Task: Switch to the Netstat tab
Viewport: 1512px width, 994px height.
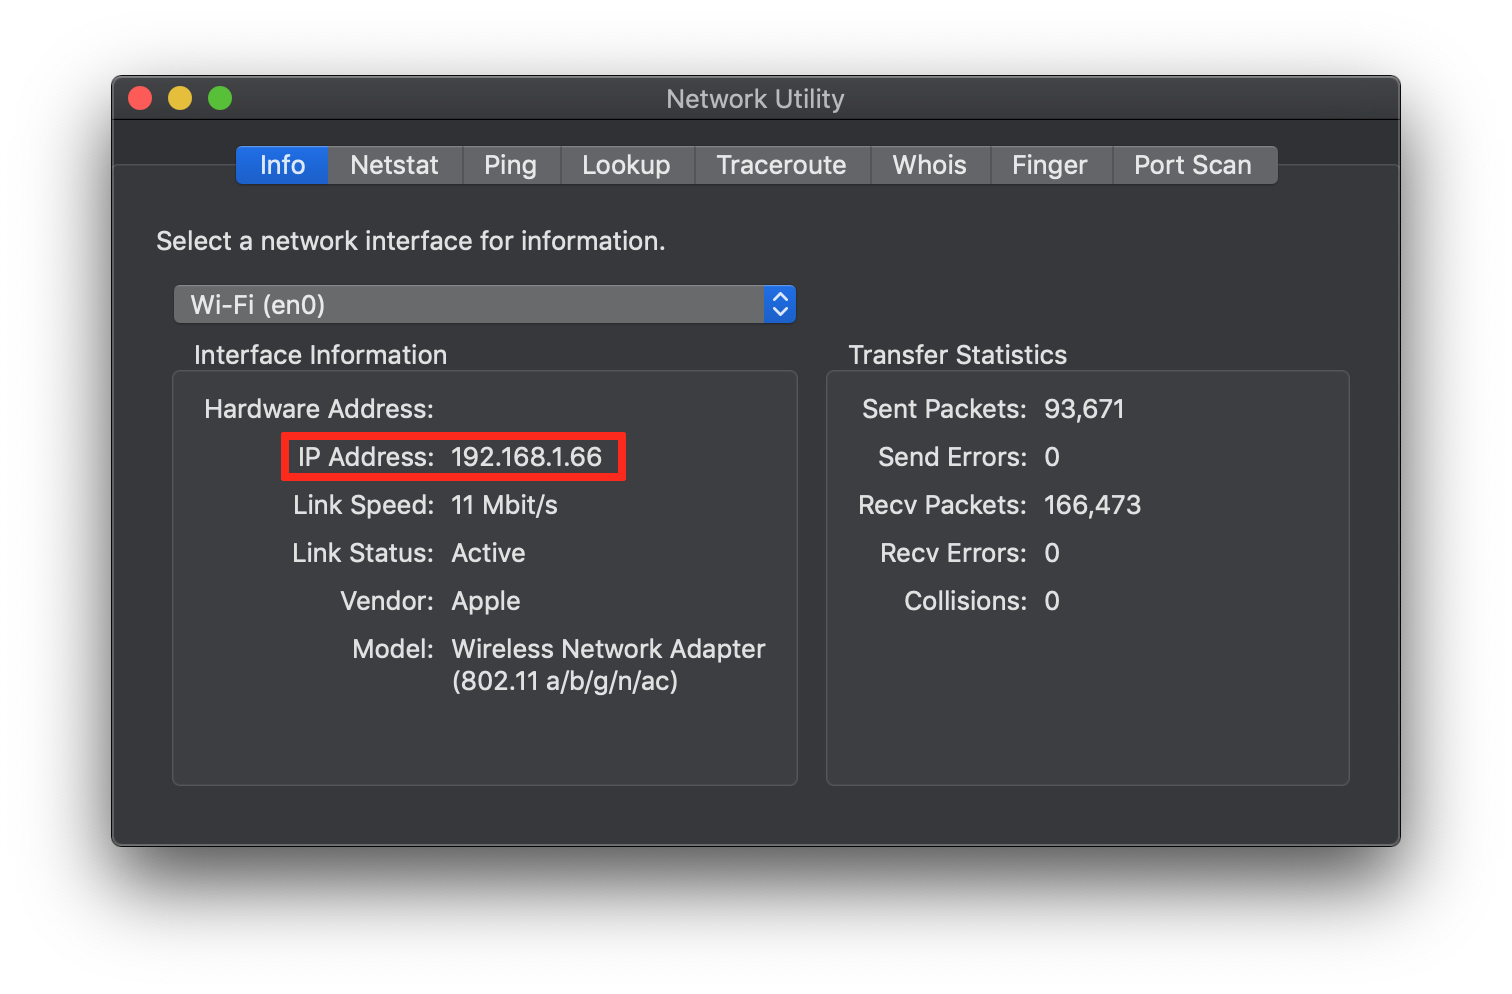Action: tap(394, 164)
